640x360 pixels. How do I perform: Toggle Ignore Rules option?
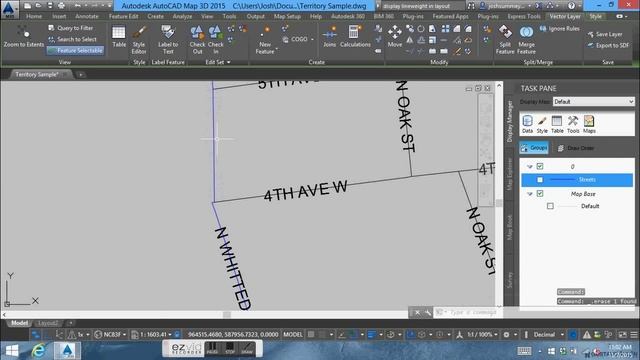[x=559, y=29]
